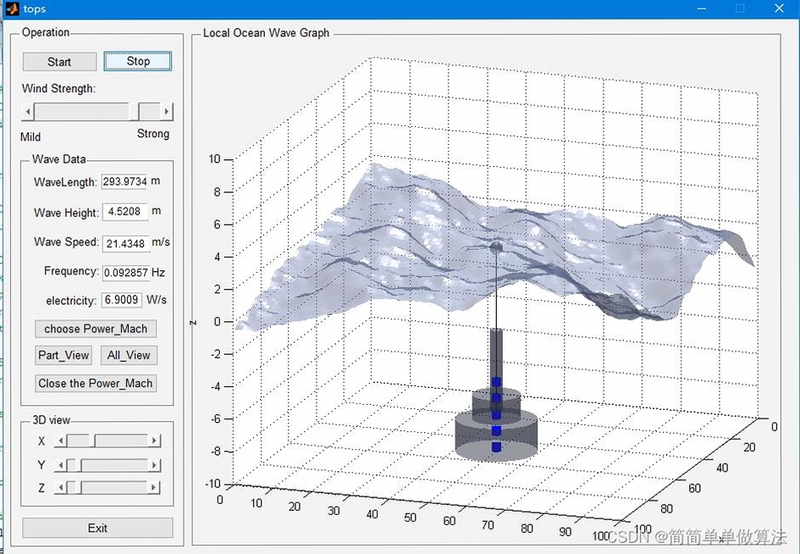Click the z-axis tick label 10
This screenshot has width=800, height=554.
(214, 159)
